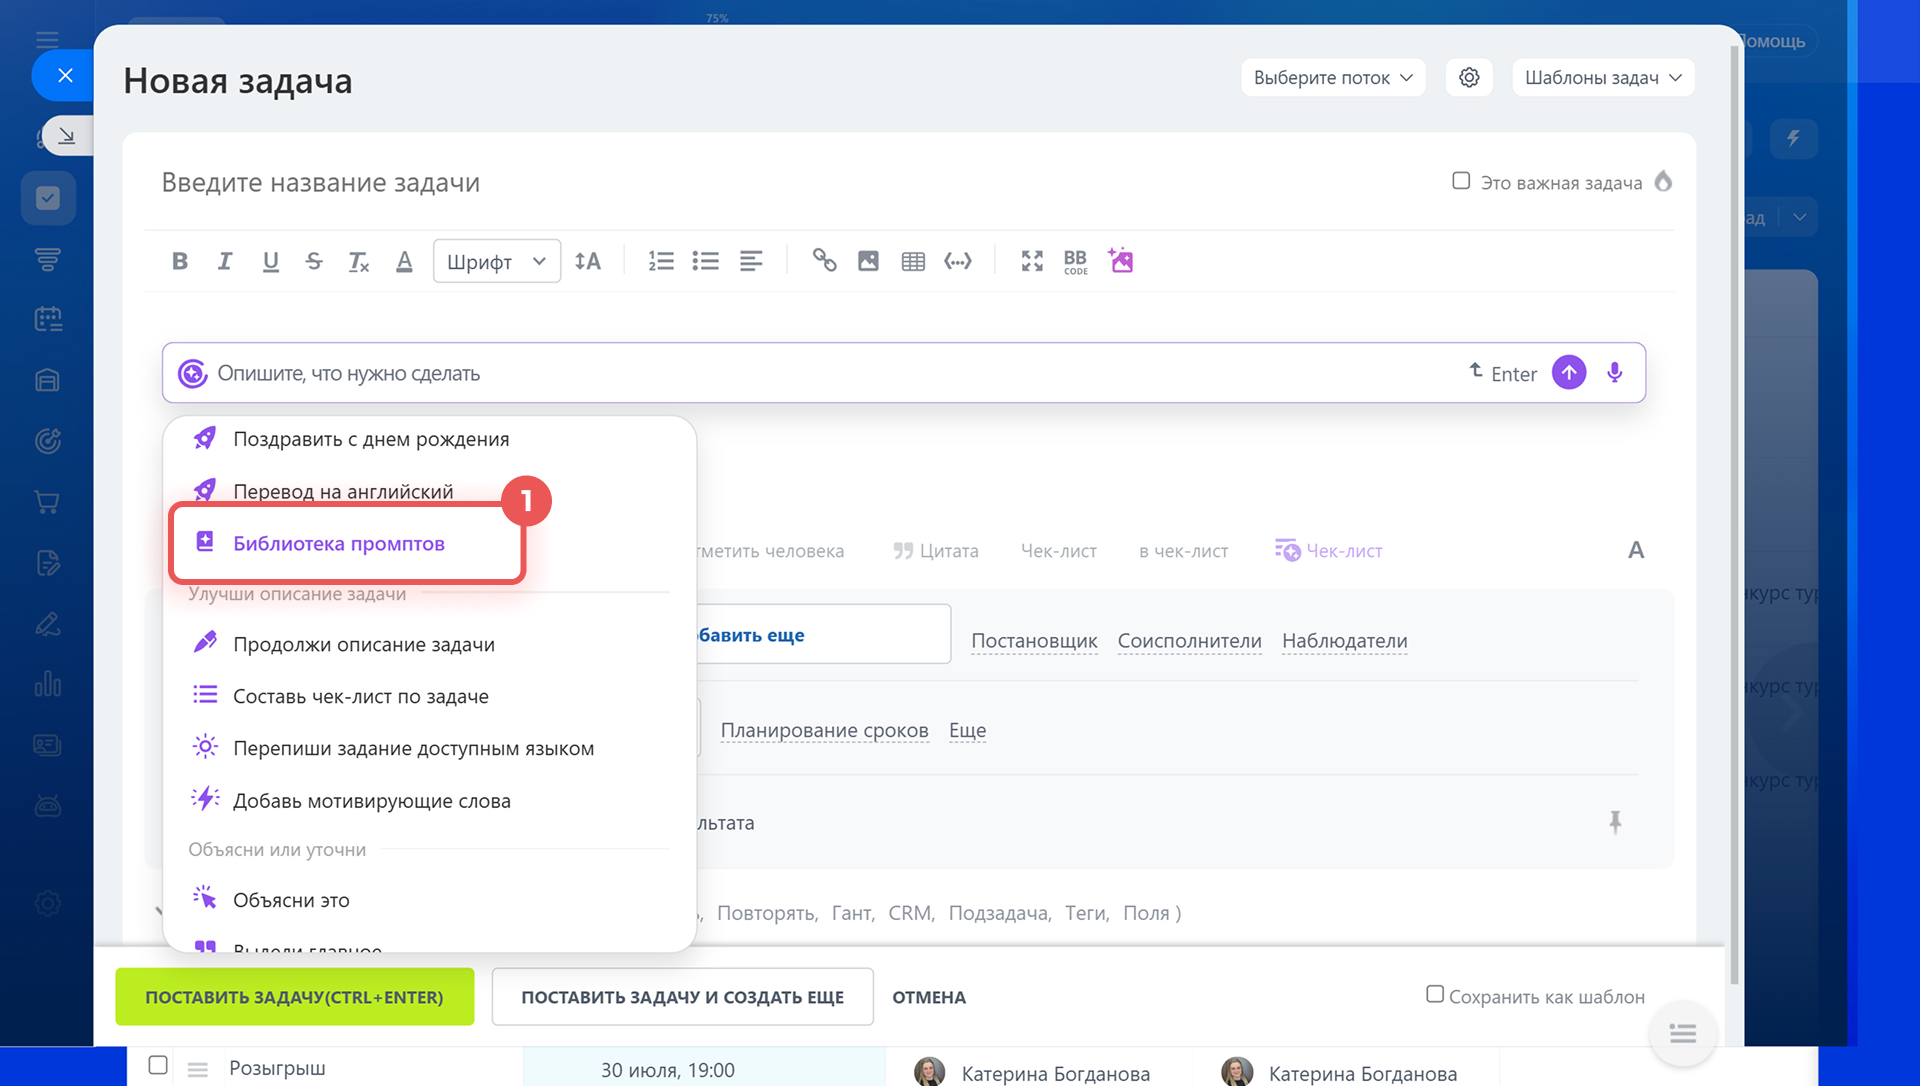Click ПОСТАВИТЬ ЗАДАЧУ И СОЗДАТЬ ЕЩЕ
Viewport: 1920px width, 1086px height.
pos(683,997)
